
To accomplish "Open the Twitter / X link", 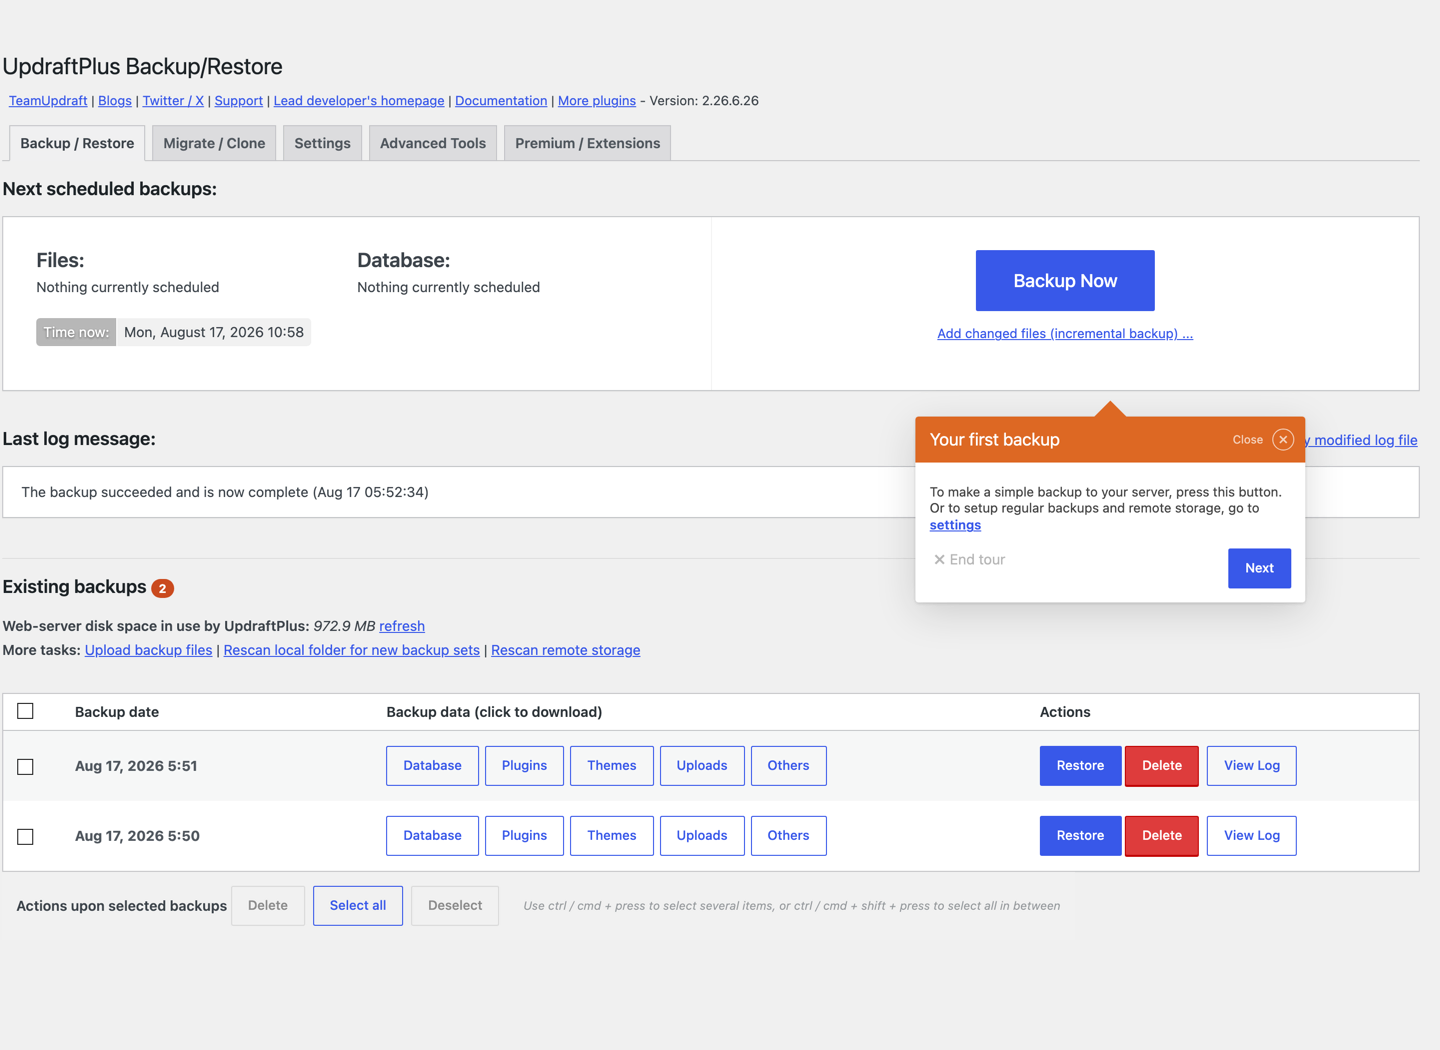I will (x=173, y=101).
